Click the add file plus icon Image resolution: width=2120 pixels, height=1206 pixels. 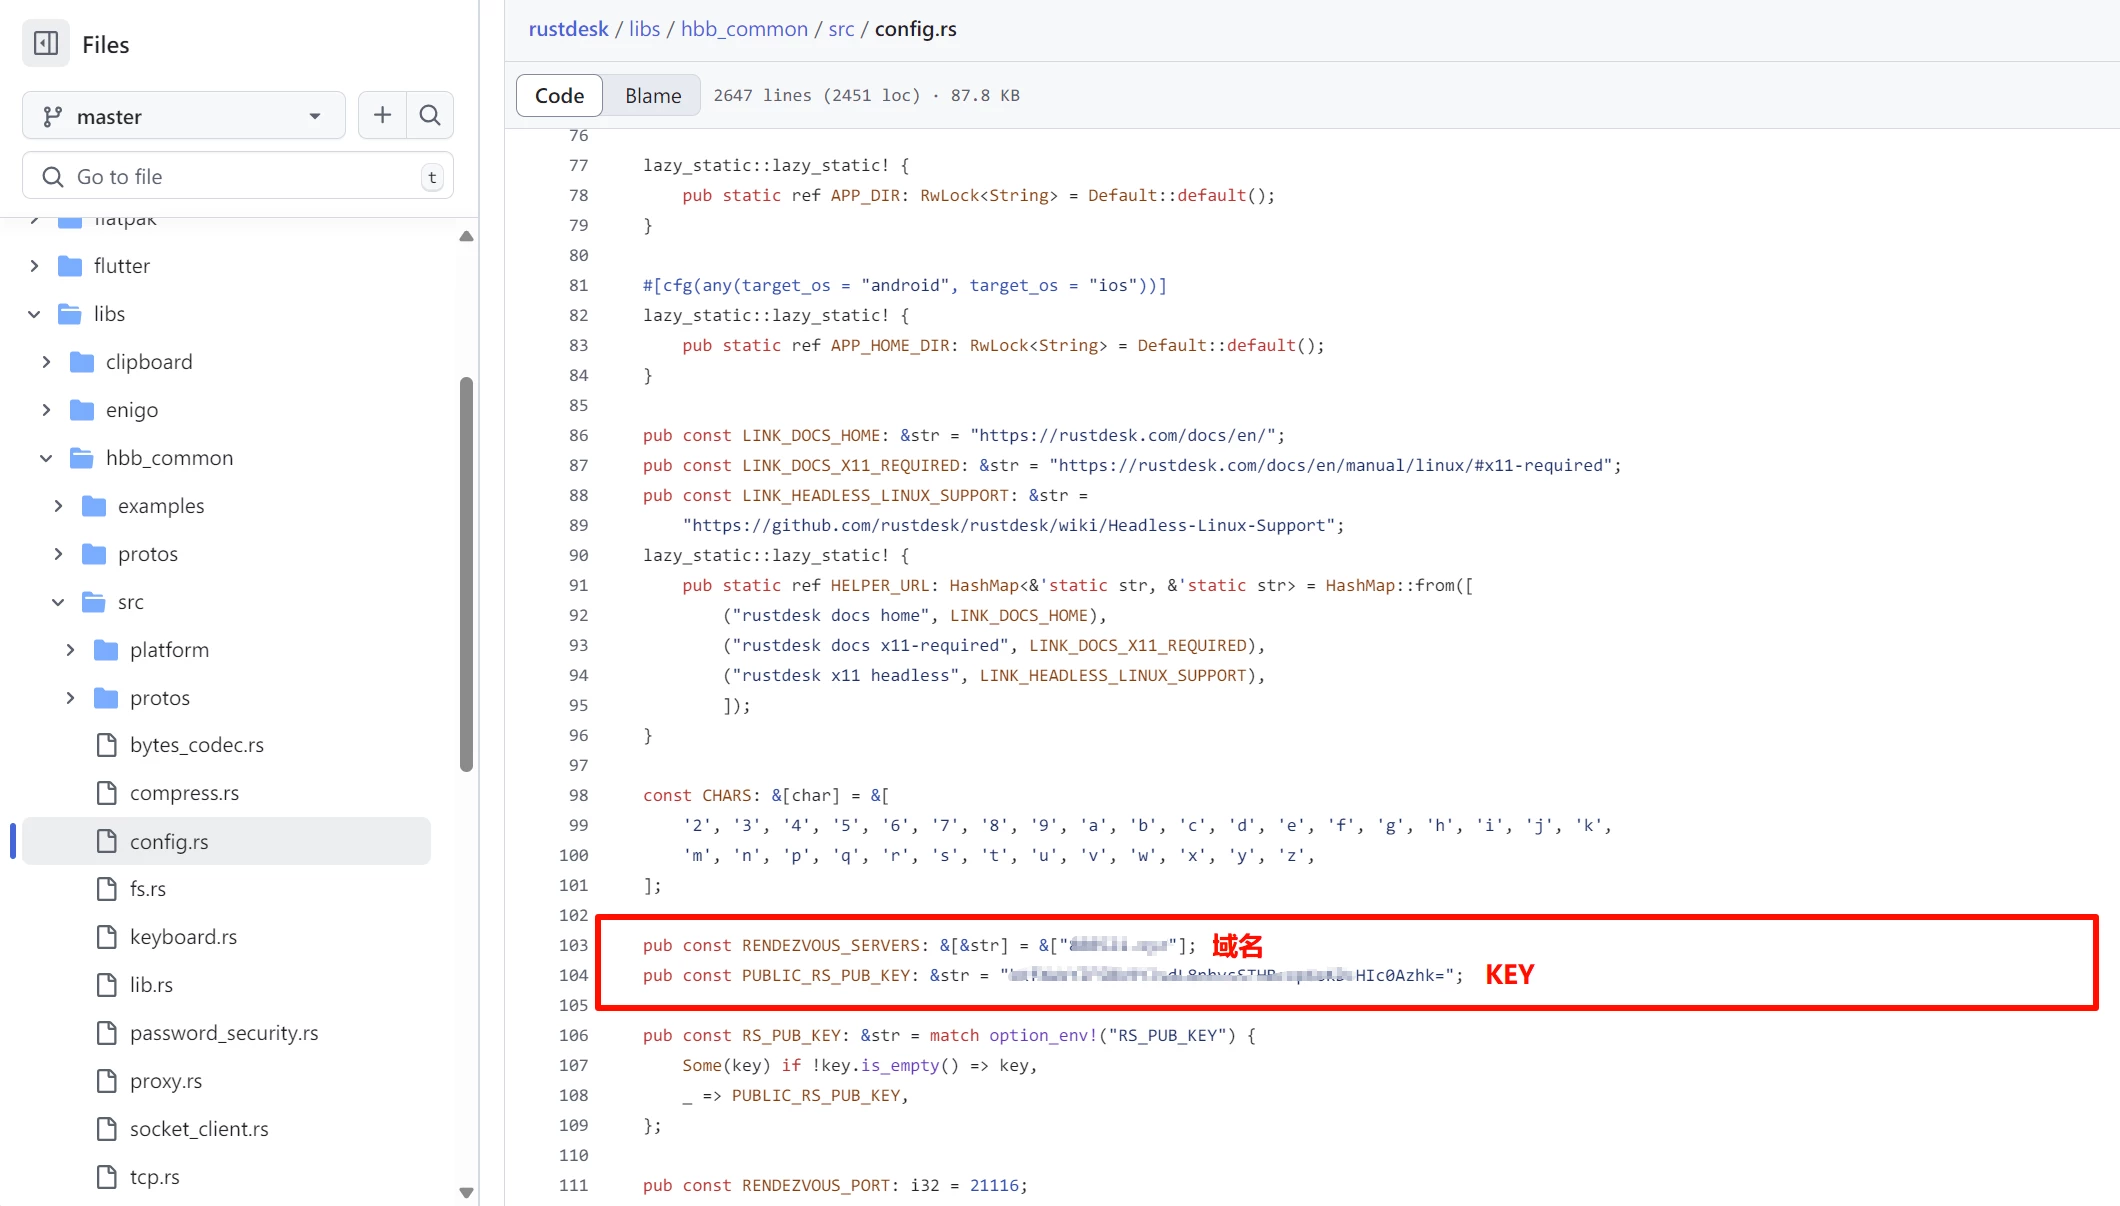tap(382, 116)
